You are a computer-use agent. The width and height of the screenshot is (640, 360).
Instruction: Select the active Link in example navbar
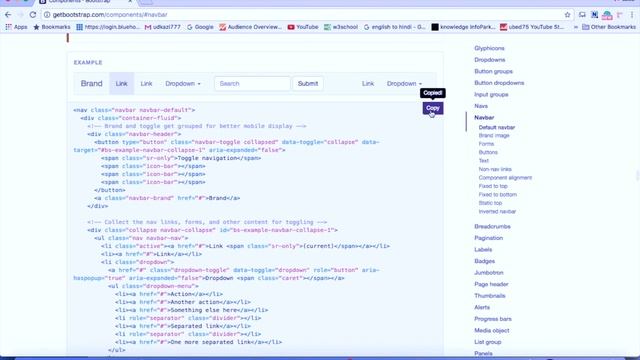point(121,83)
